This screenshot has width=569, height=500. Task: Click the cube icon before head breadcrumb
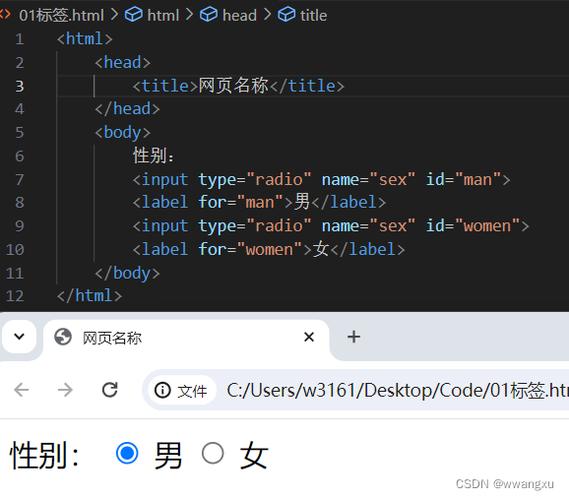(209, 15)
